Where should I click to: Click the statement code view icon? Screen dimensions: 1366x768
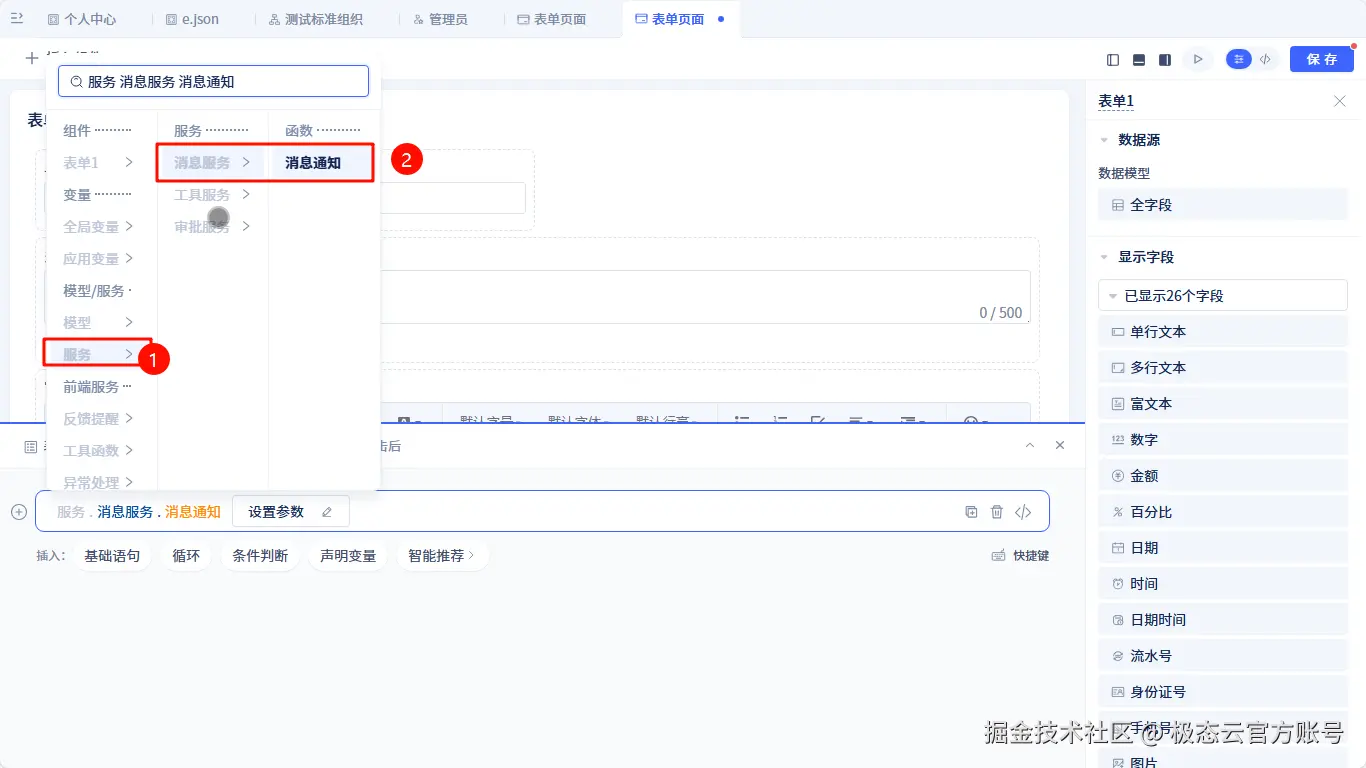[x=1023, y=512]
